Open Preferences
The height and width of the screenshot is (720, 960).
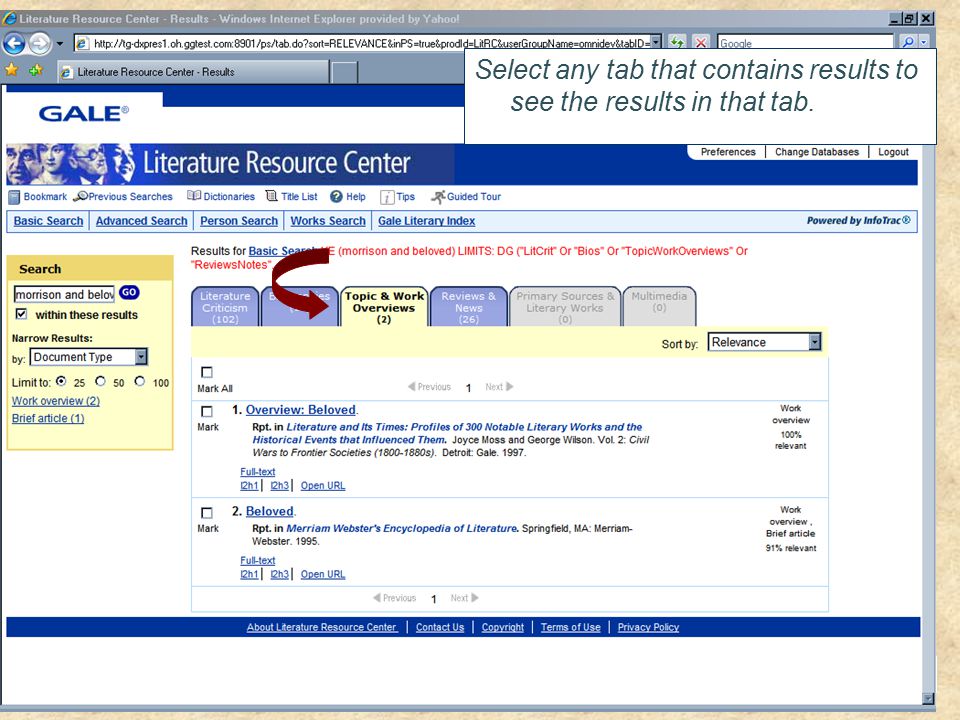coord(728,152)
